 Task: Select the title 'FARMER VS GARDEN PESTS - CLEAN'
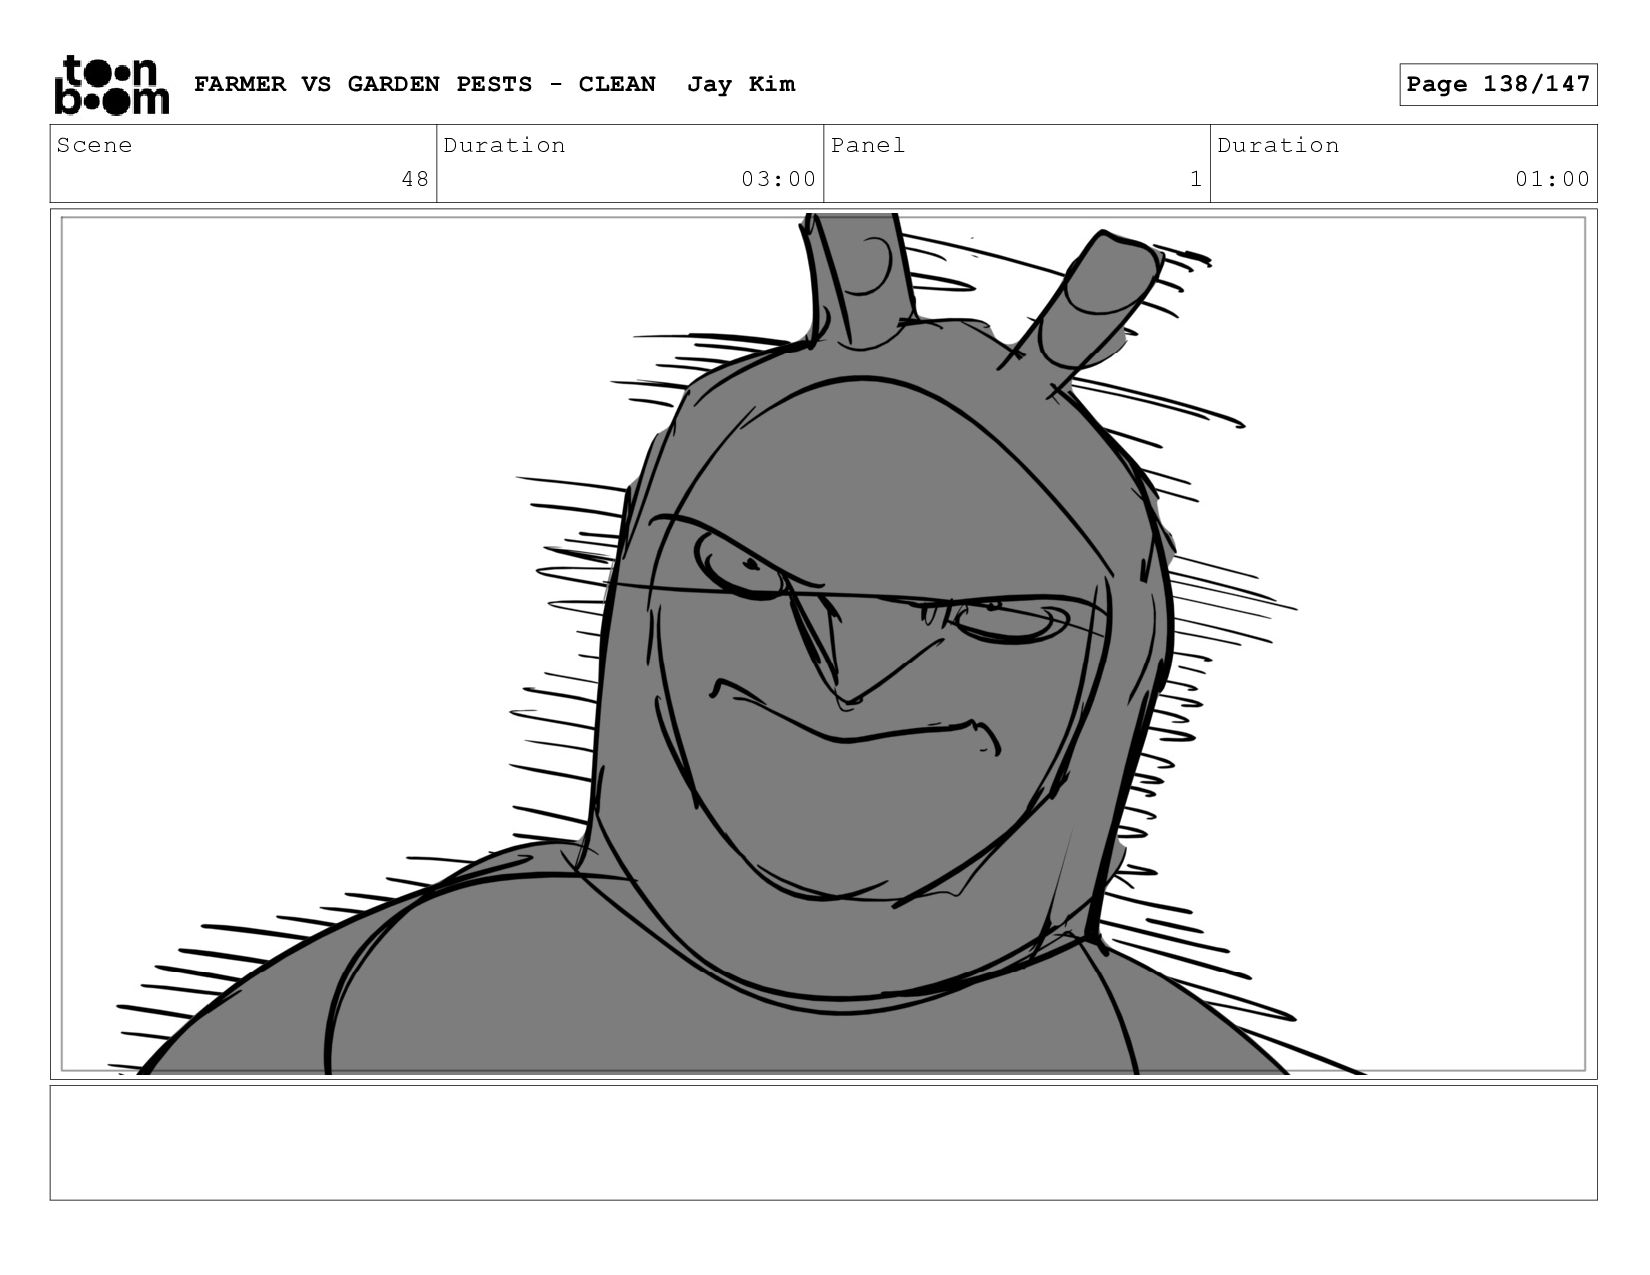[425, 84]
